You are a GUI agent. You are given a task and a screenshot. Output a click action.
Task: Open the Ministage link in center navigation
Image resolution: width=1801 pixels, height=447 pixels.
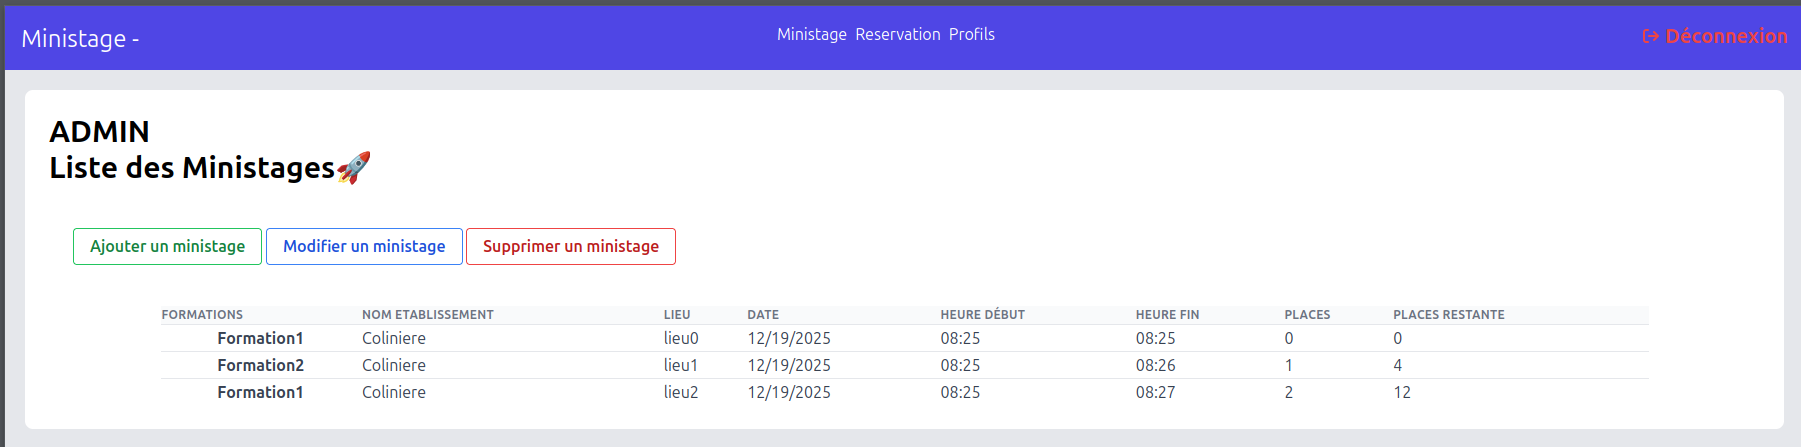[x=811, y=34]
